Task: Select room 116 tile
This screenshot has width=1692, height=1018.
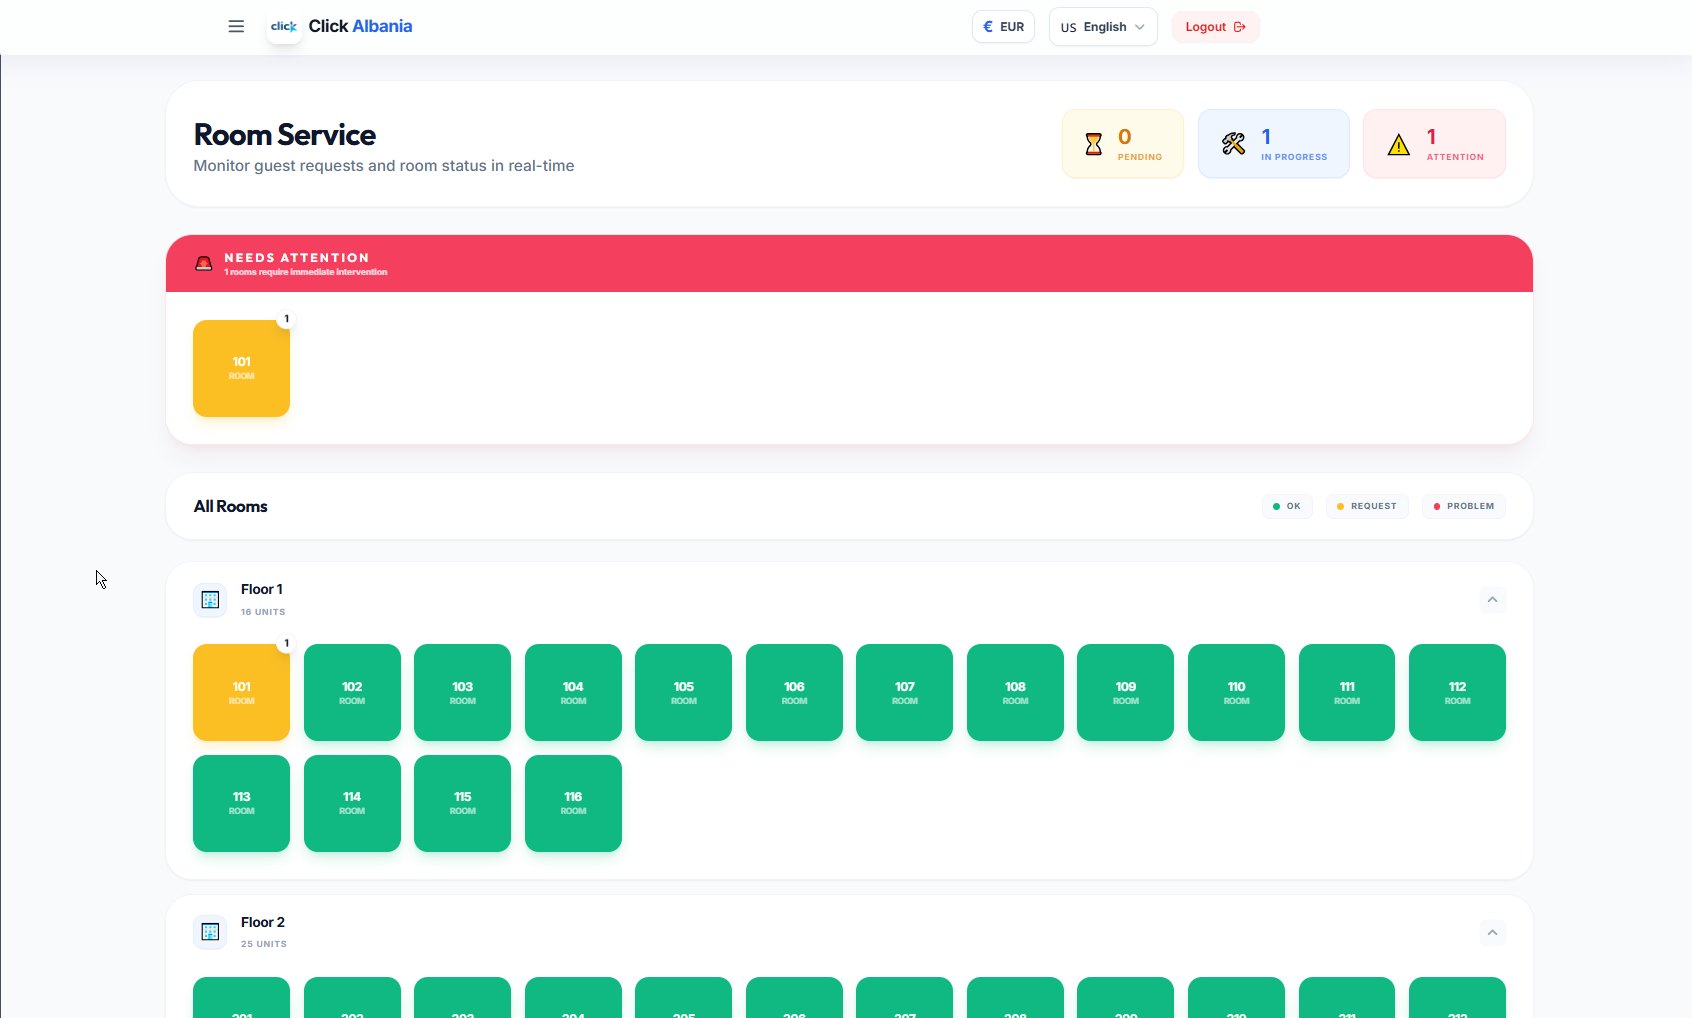Action: [573, 803]
